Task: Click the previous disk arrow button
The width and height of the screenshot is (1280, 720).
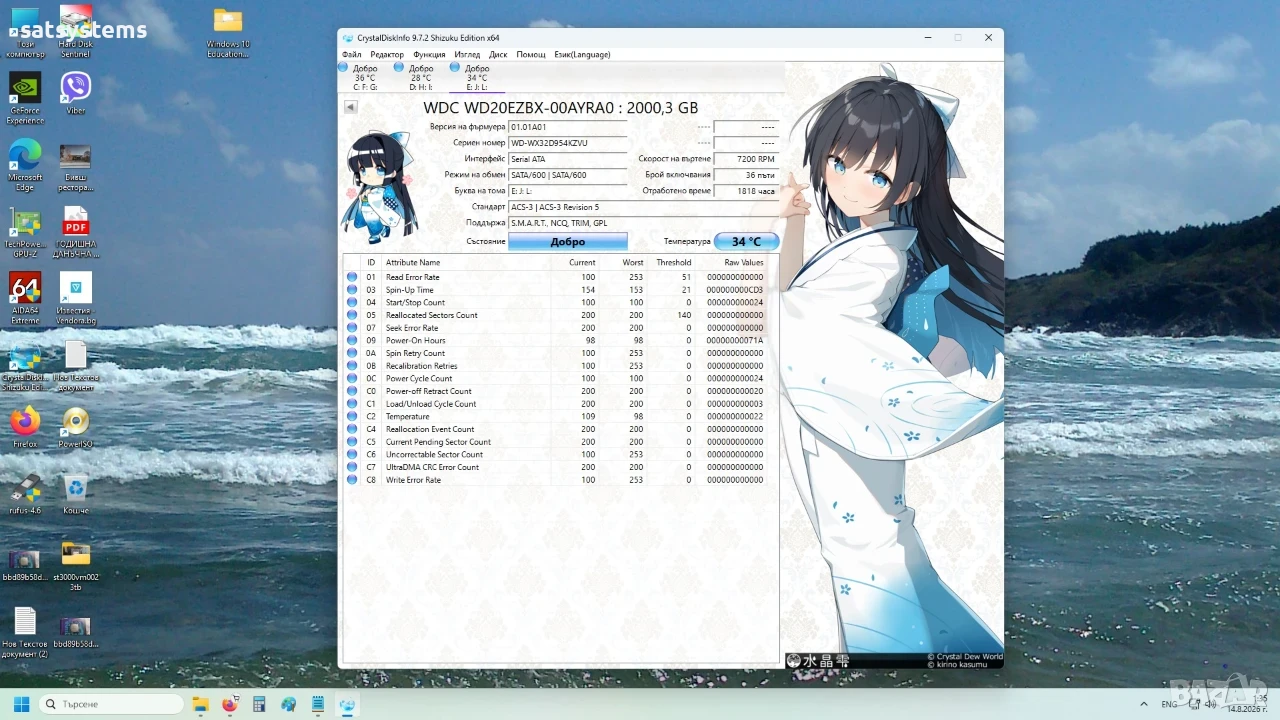Action: pyautogui.click(x=351, y=107)
